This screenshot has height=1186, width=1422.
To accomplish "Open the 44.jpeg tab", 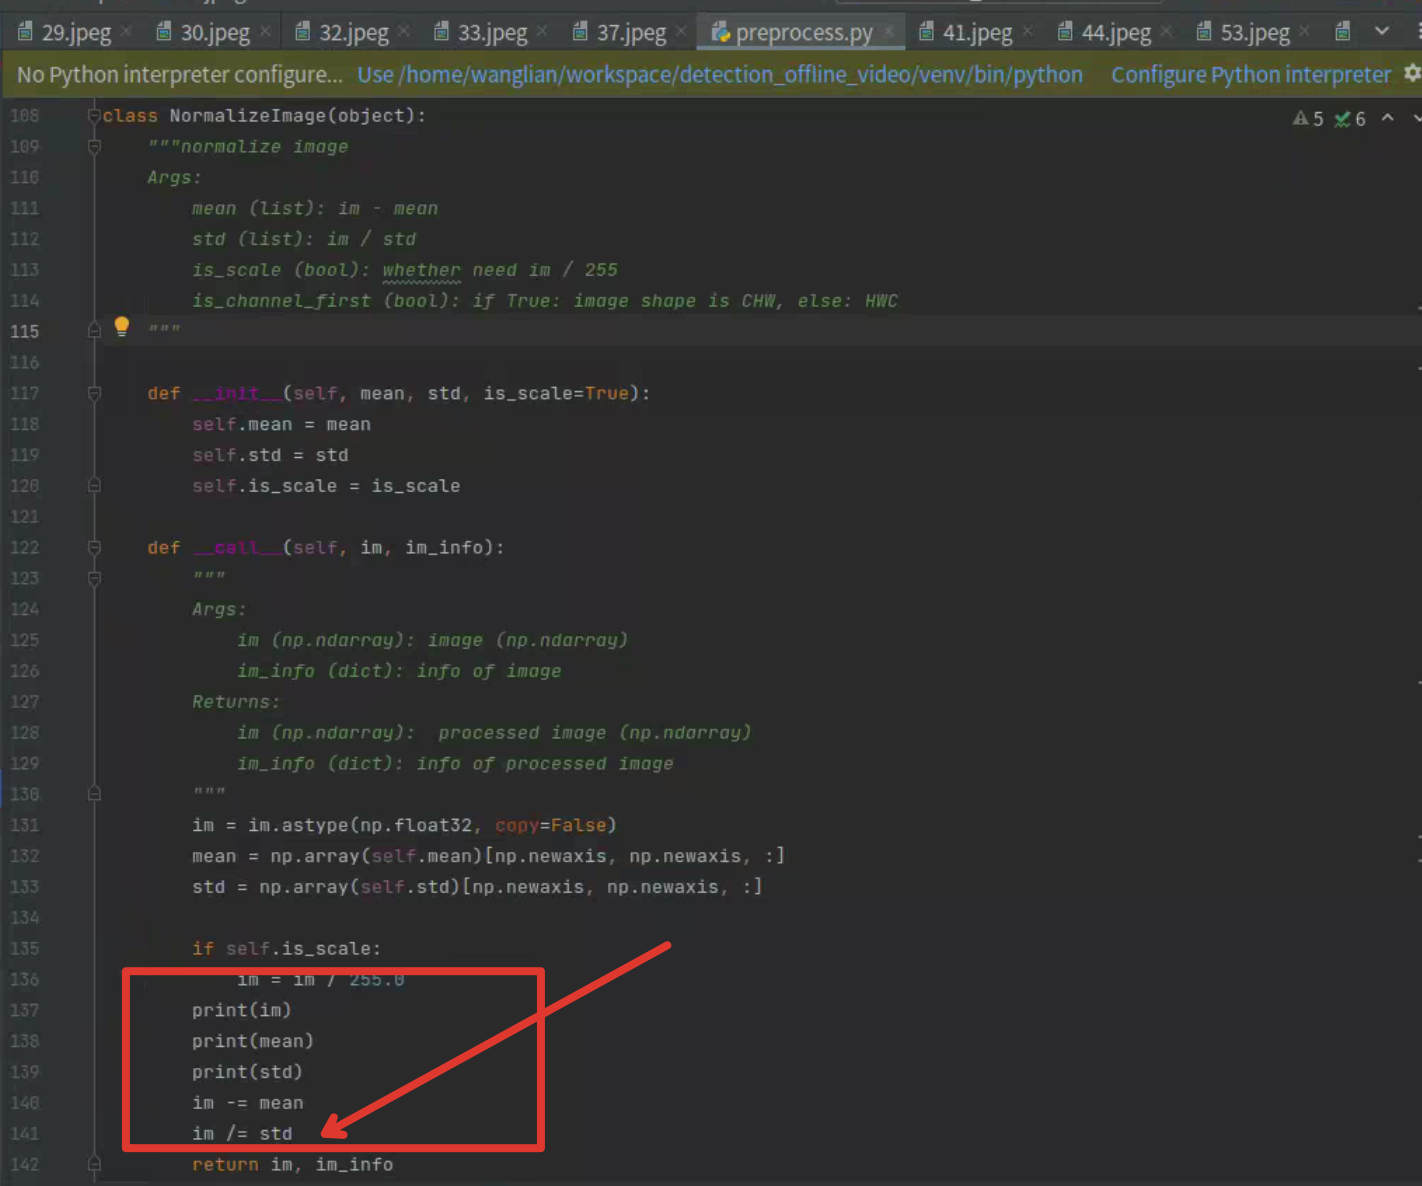I will coord(1116,33).
